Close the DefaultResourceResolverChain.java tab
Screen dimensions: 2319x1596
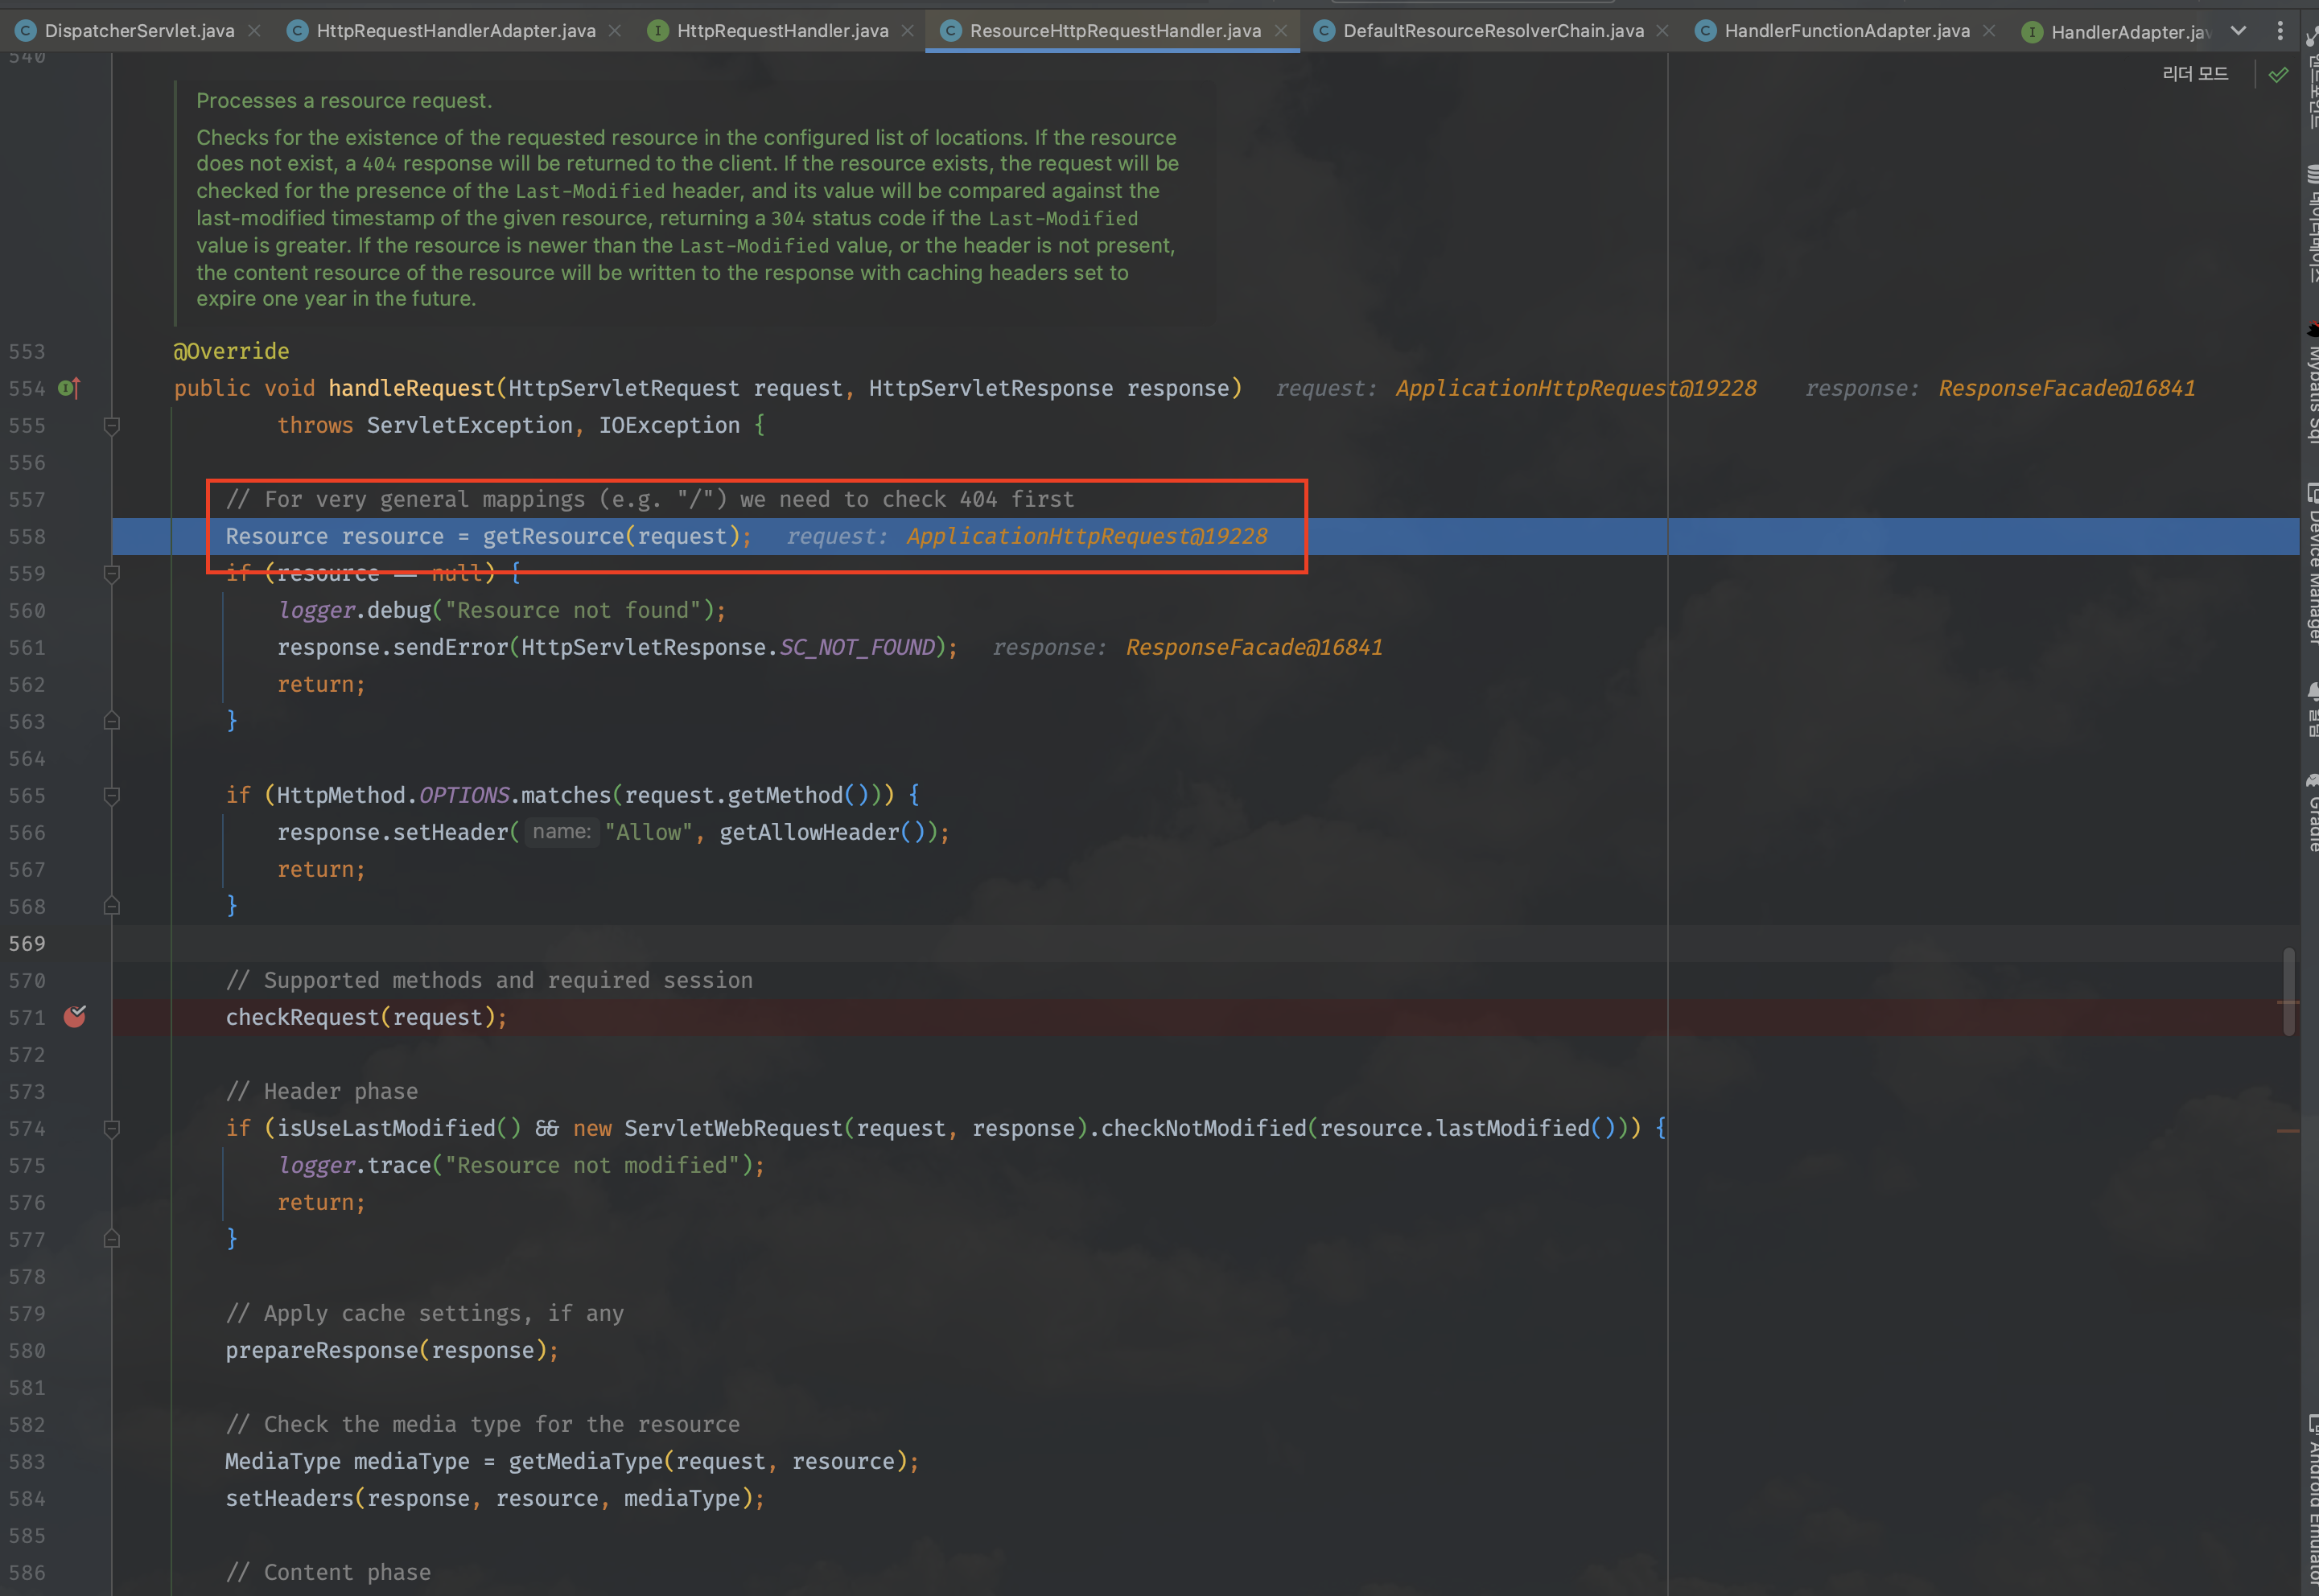1662,31
